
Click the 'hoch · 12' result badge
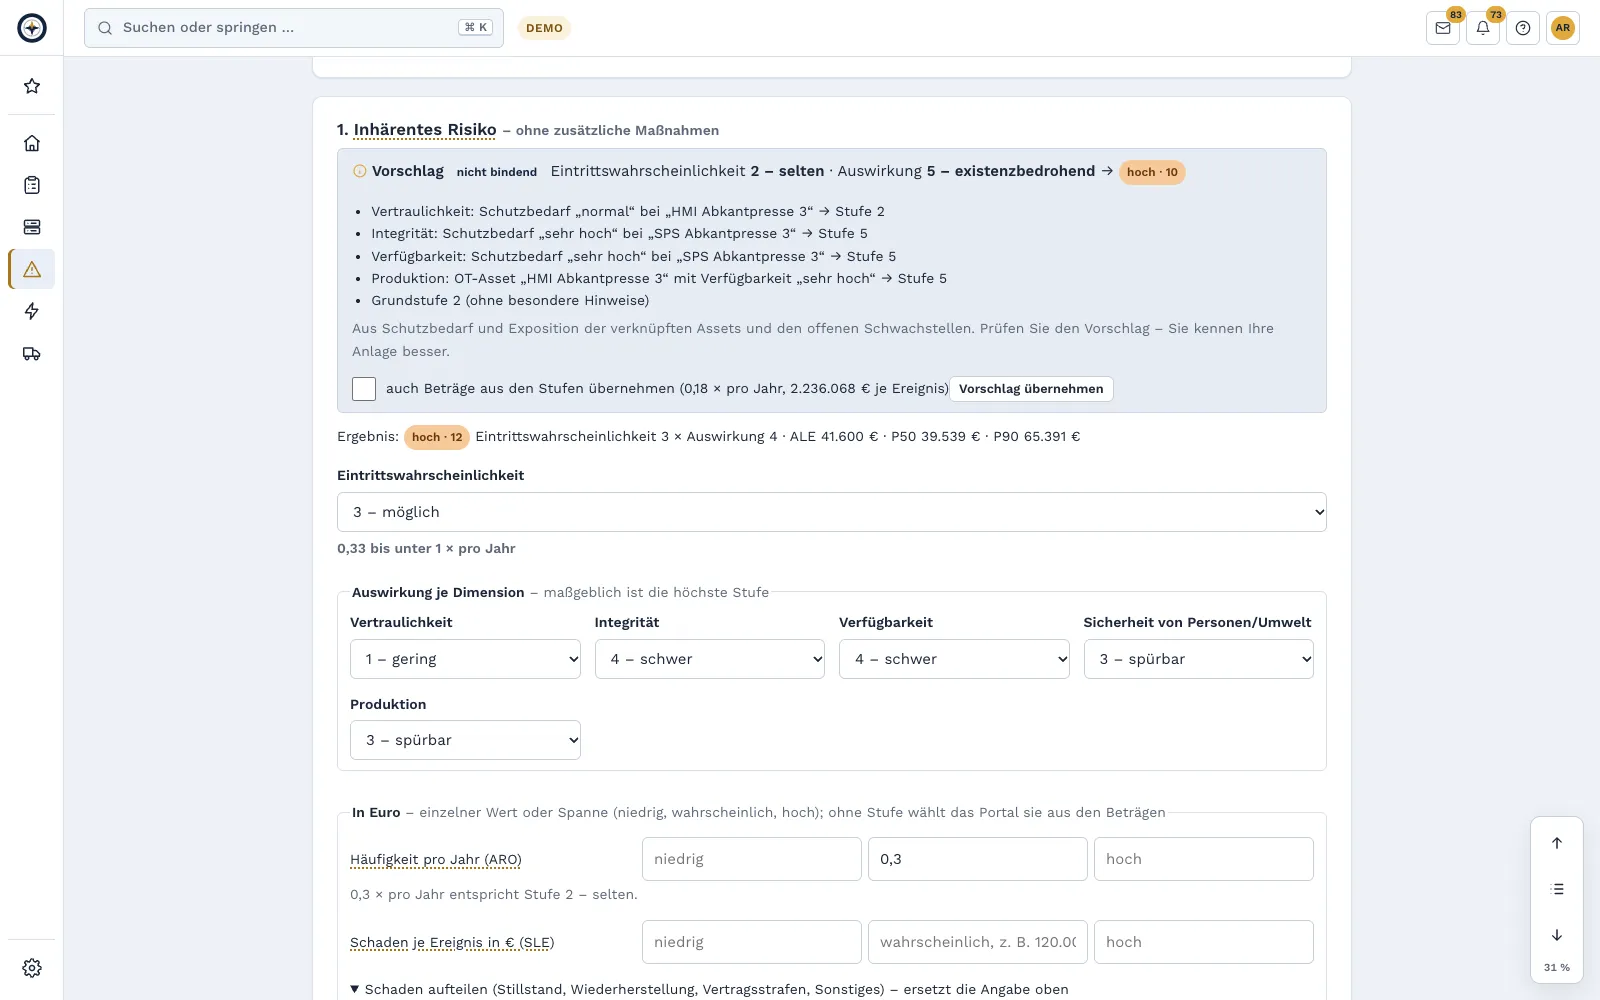(x=437, y=437)
